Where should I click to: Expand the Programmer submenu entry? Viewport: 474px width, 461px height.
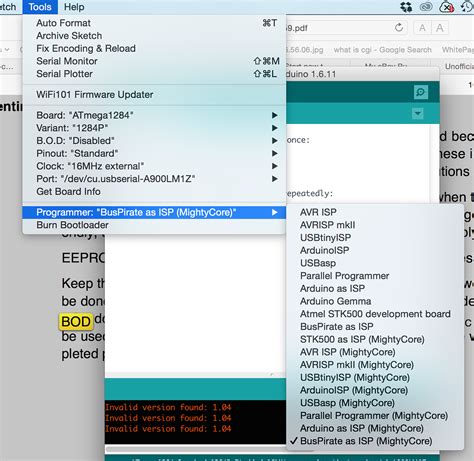coord(154,212)
